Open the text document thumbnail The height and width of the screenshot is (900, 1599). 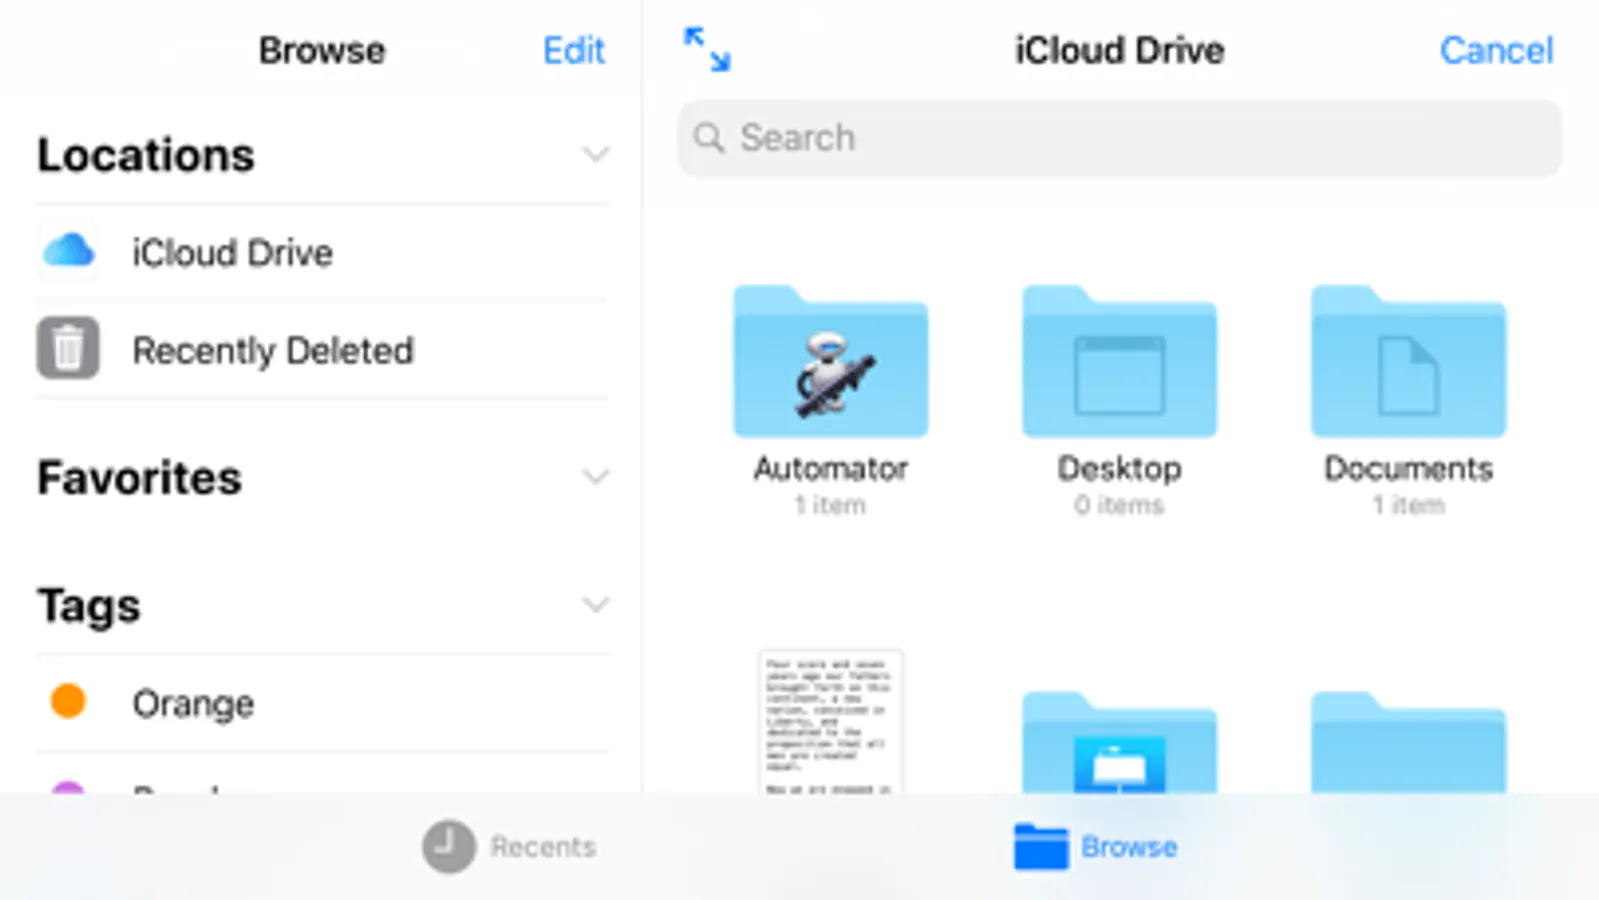(830, 722)
